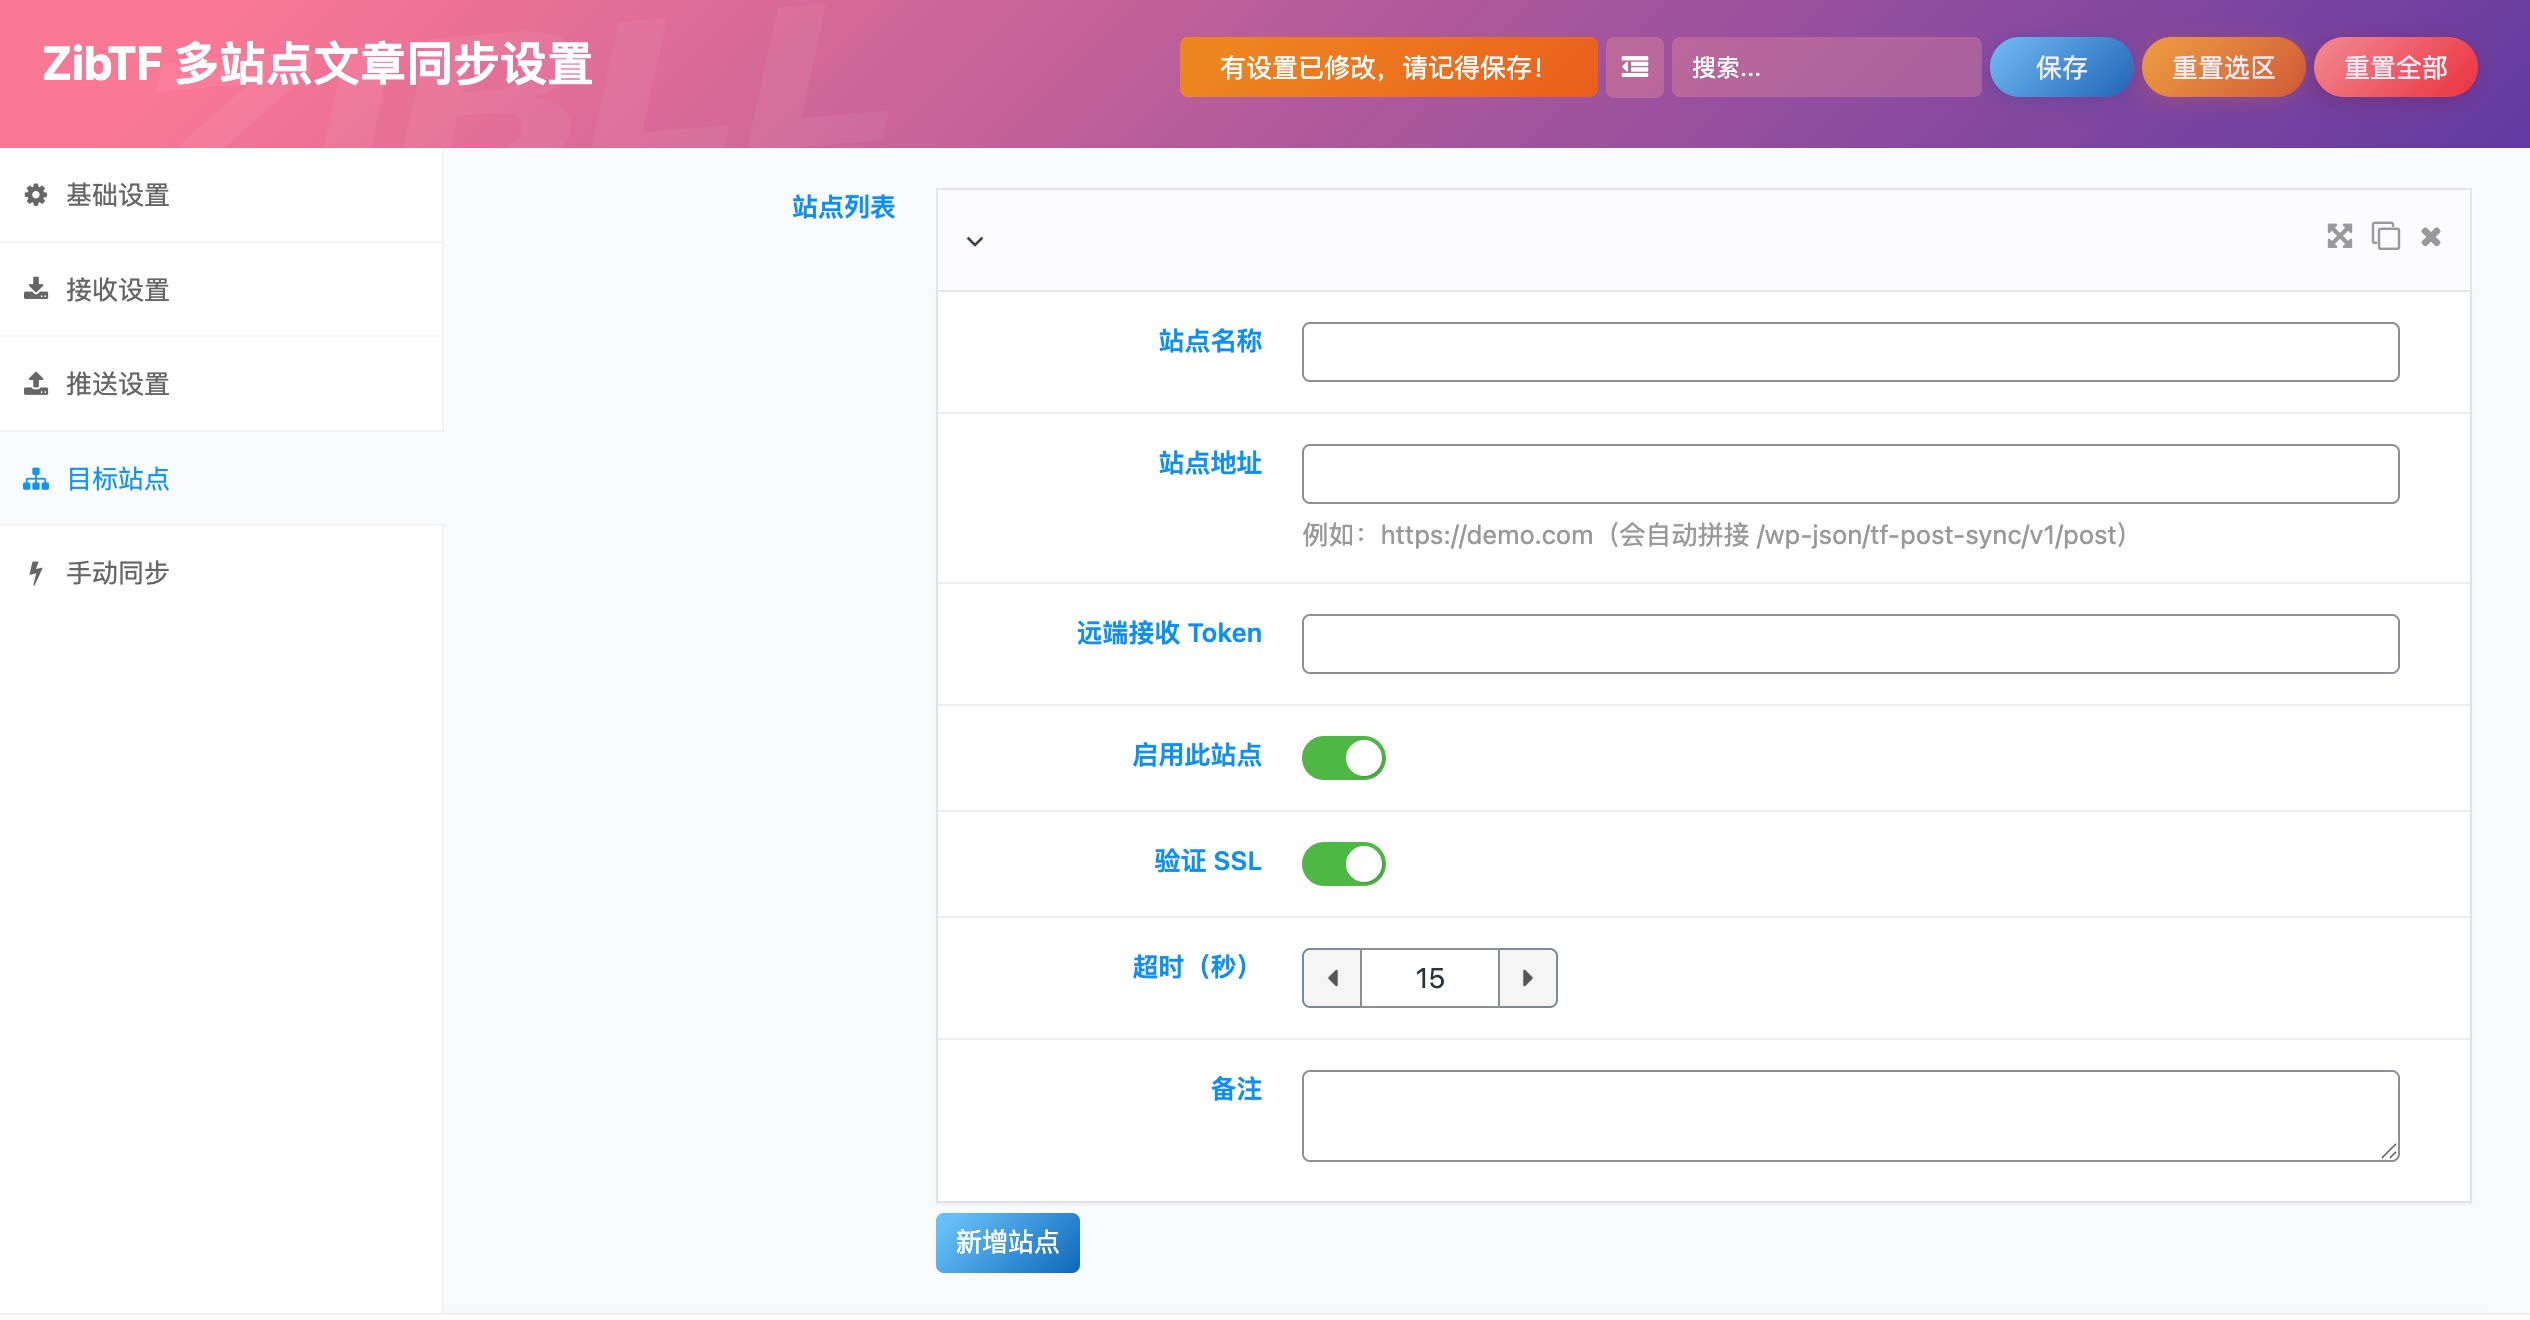Viewport: 2530px width, 1320px height.
Task: Increase the 超时 value with the right arrow
Action: point(1528,977)
